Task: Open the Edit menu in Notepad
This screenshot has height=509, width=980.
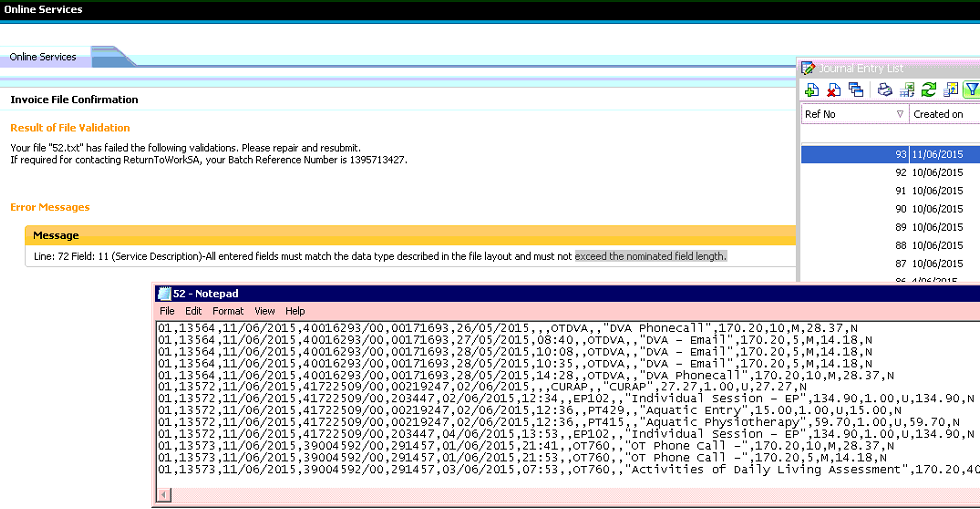Action: click(193, 311)
